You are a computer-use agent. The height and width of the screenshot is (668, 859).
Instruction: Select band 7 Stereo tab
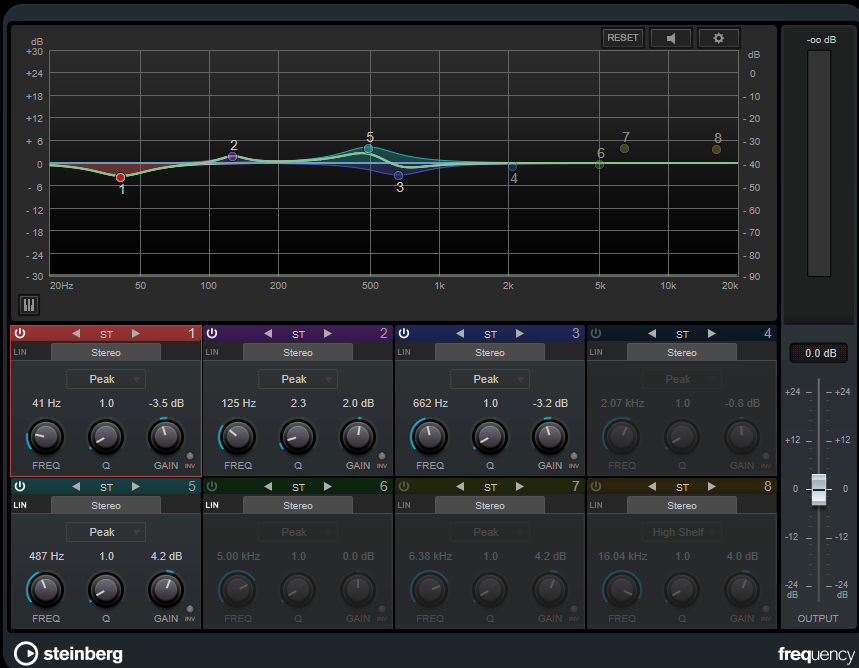[490, 505]
